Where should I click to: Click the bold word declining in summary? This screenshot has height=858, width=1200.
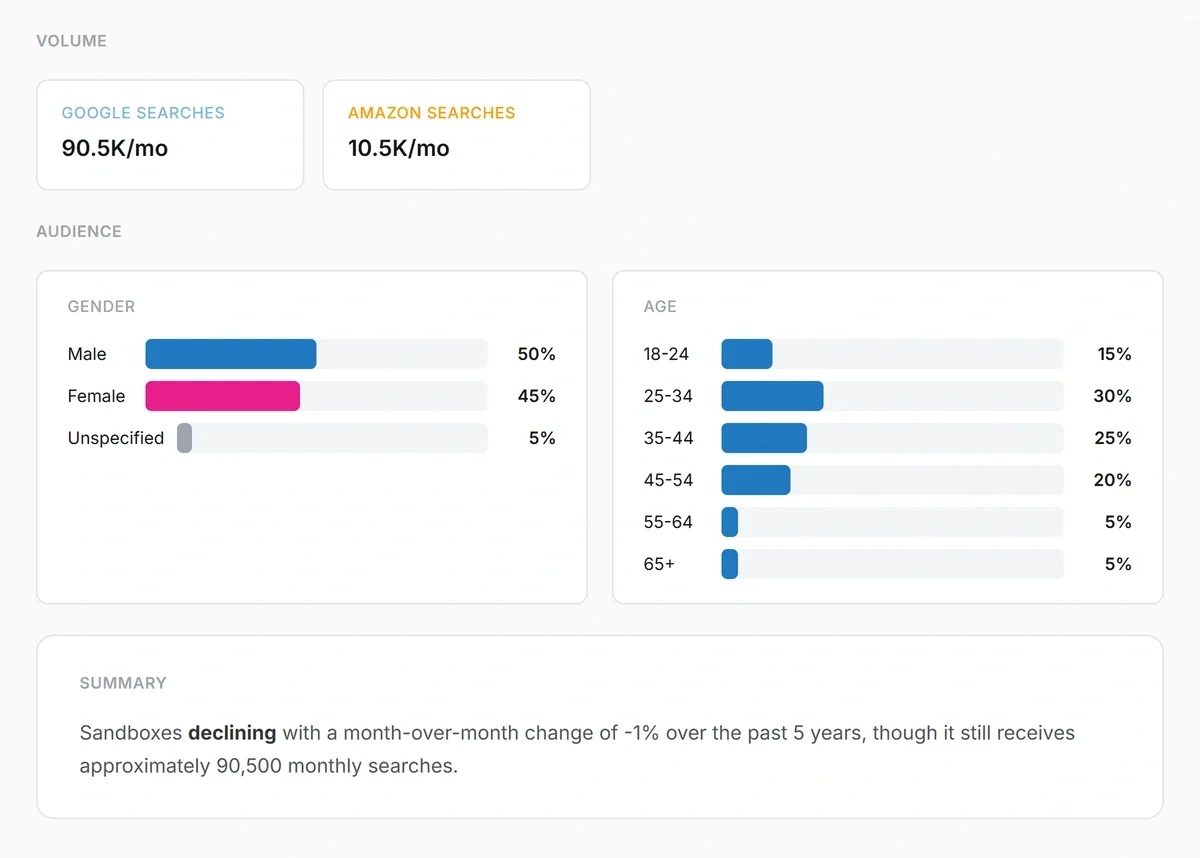click(x=232, y=733)
